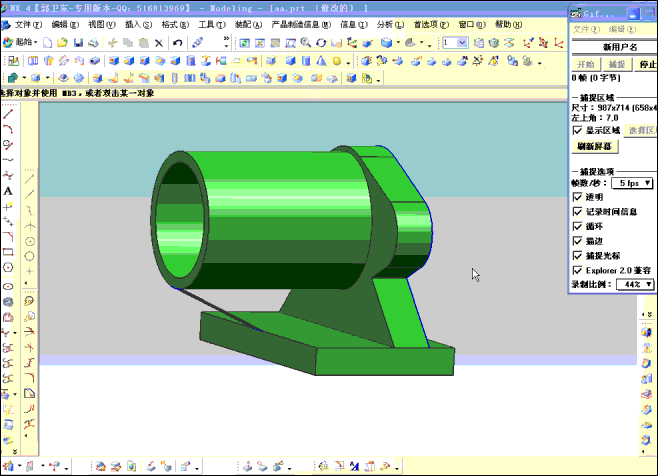The height and width of the screenshot is (476, 658).
Task: Click the New file icon
Action: pyautogui.click(x=47, y=42)
